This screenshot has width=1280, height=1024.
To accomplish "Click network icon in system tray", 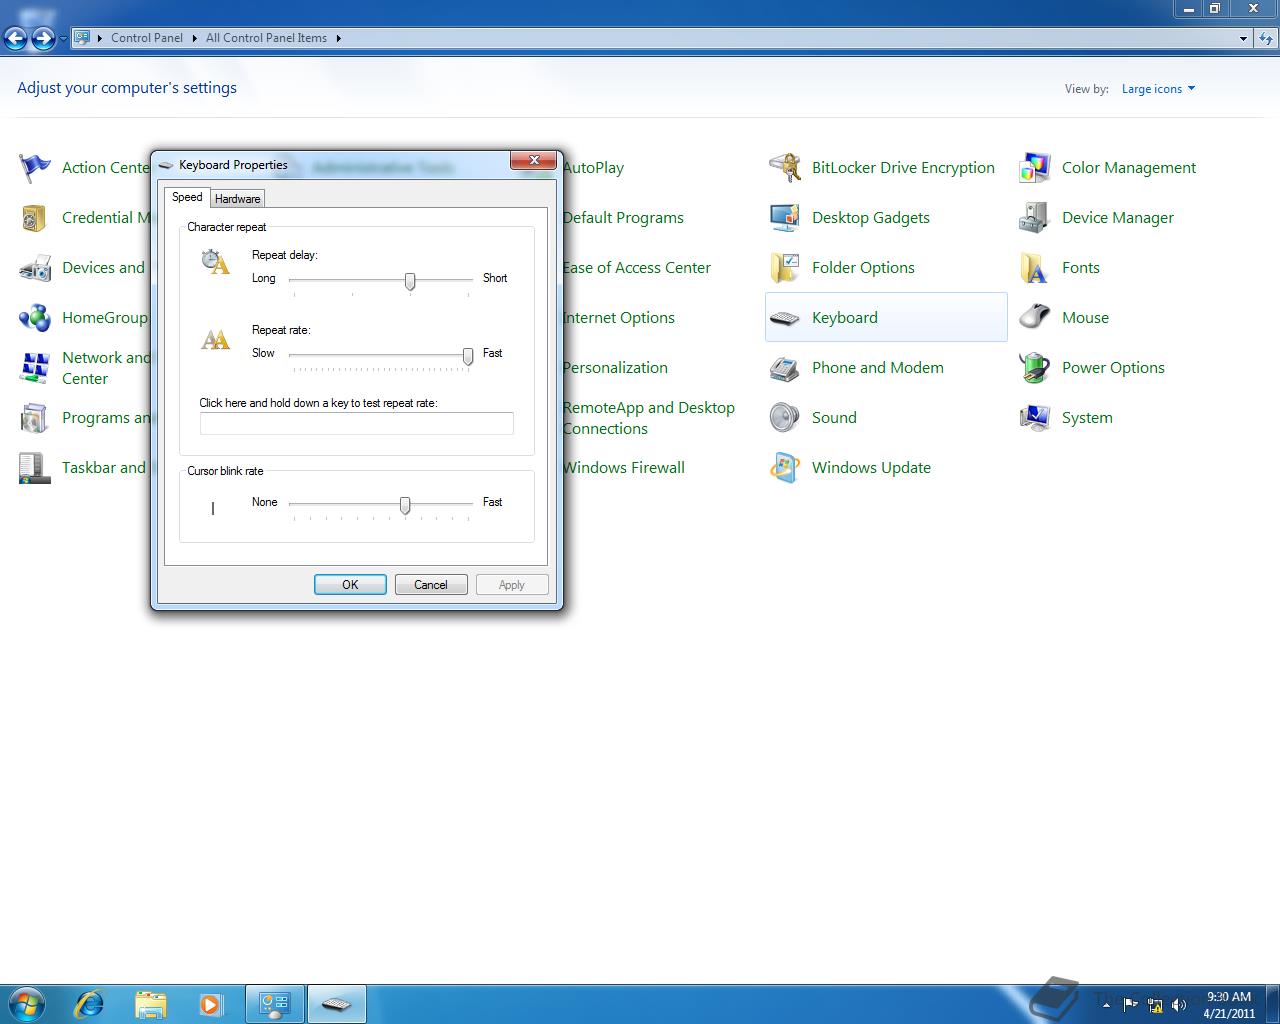I will point(1155,1005).
